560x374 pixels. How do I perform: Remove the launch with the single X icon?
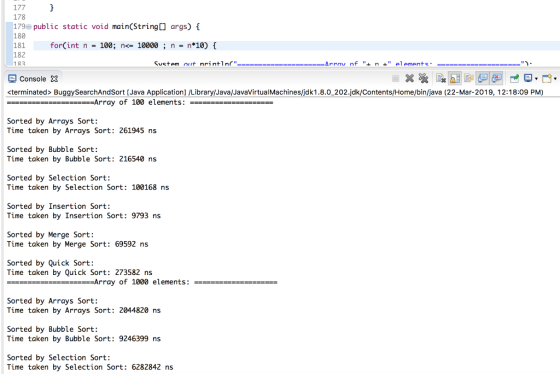tap(410, 78)
